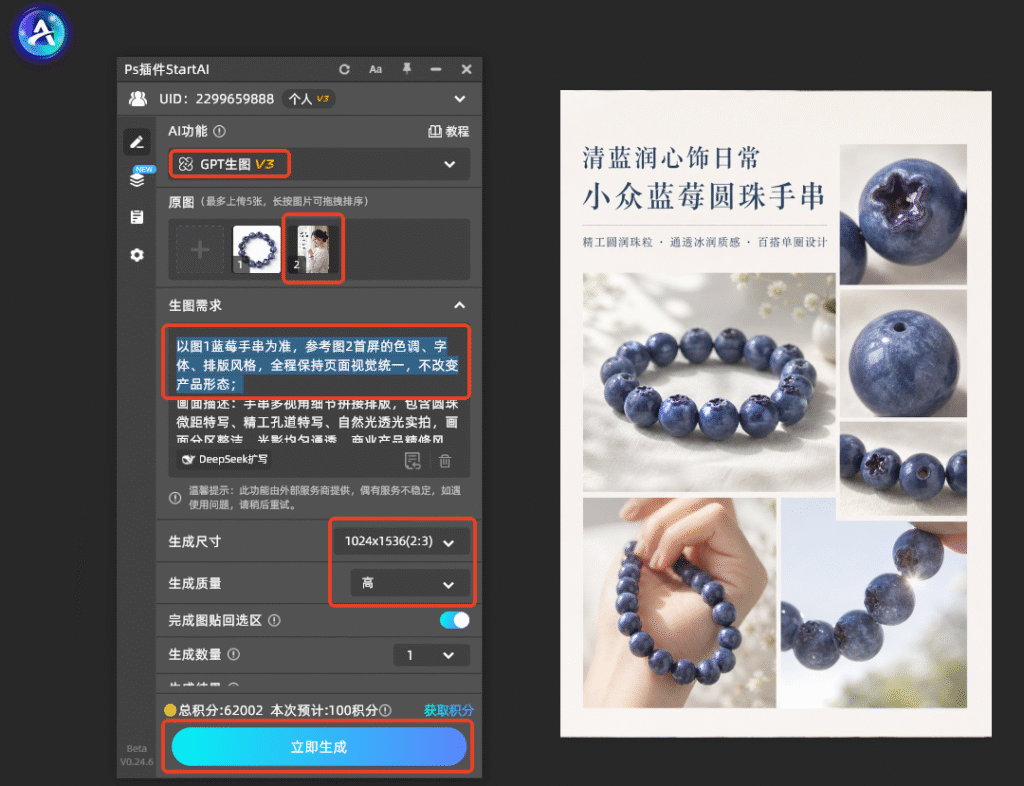Clear the prompt with the trash icon

(x=445, y=461)
